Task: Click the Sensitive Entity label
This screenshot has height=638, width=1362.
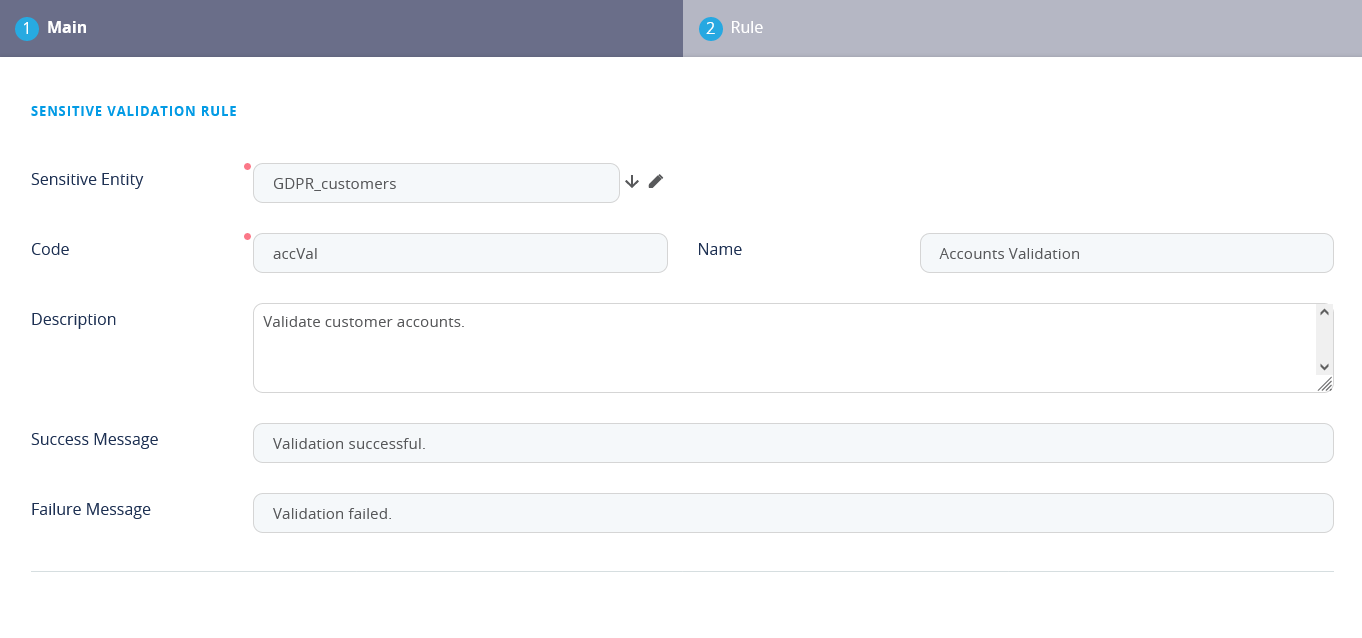Action: (87, 179)
